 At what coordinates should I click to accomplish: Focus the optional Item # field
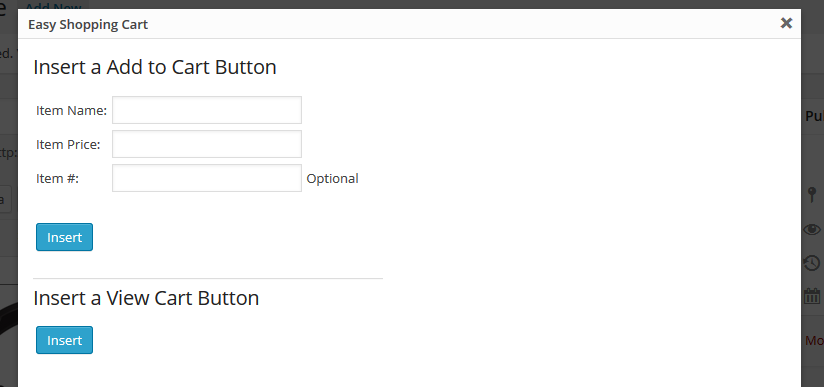(207, 178)
